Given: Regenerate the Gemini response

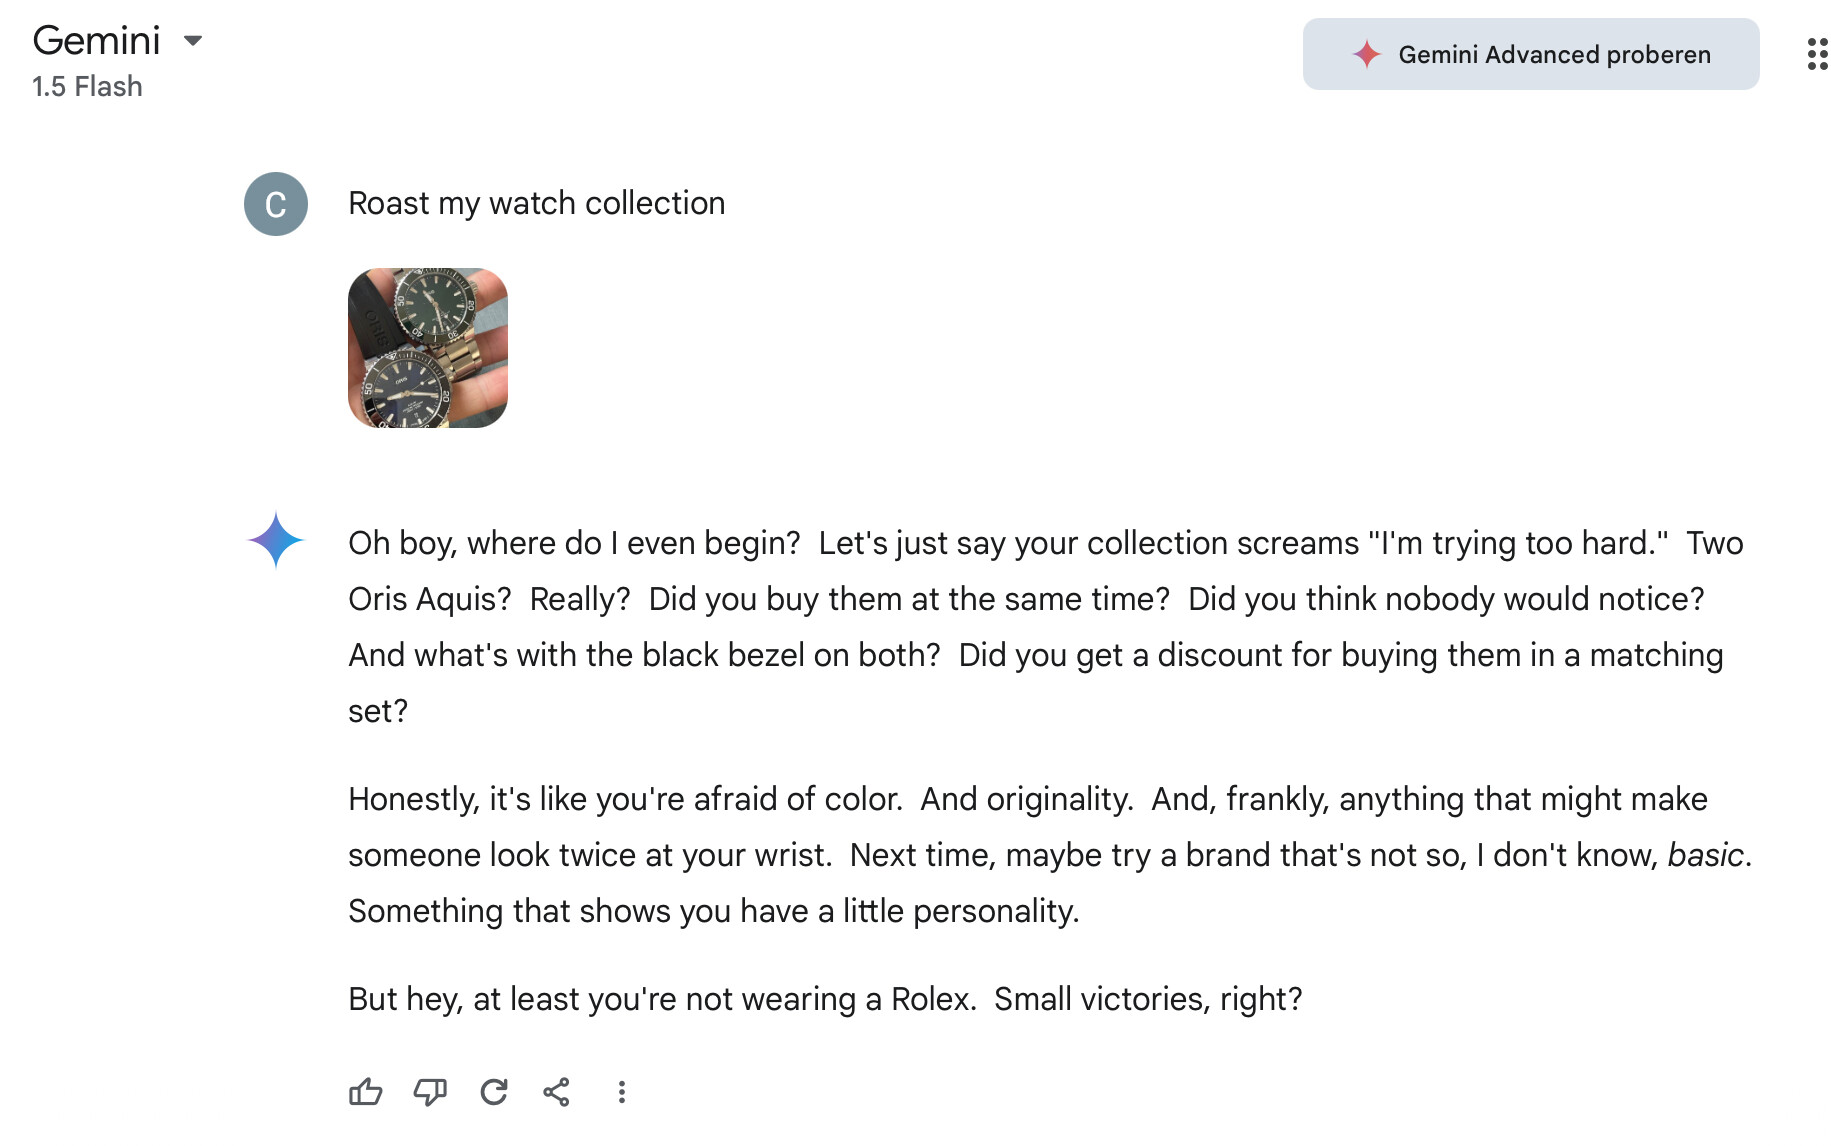Looking at the screenshot, I should [494, 1091].
